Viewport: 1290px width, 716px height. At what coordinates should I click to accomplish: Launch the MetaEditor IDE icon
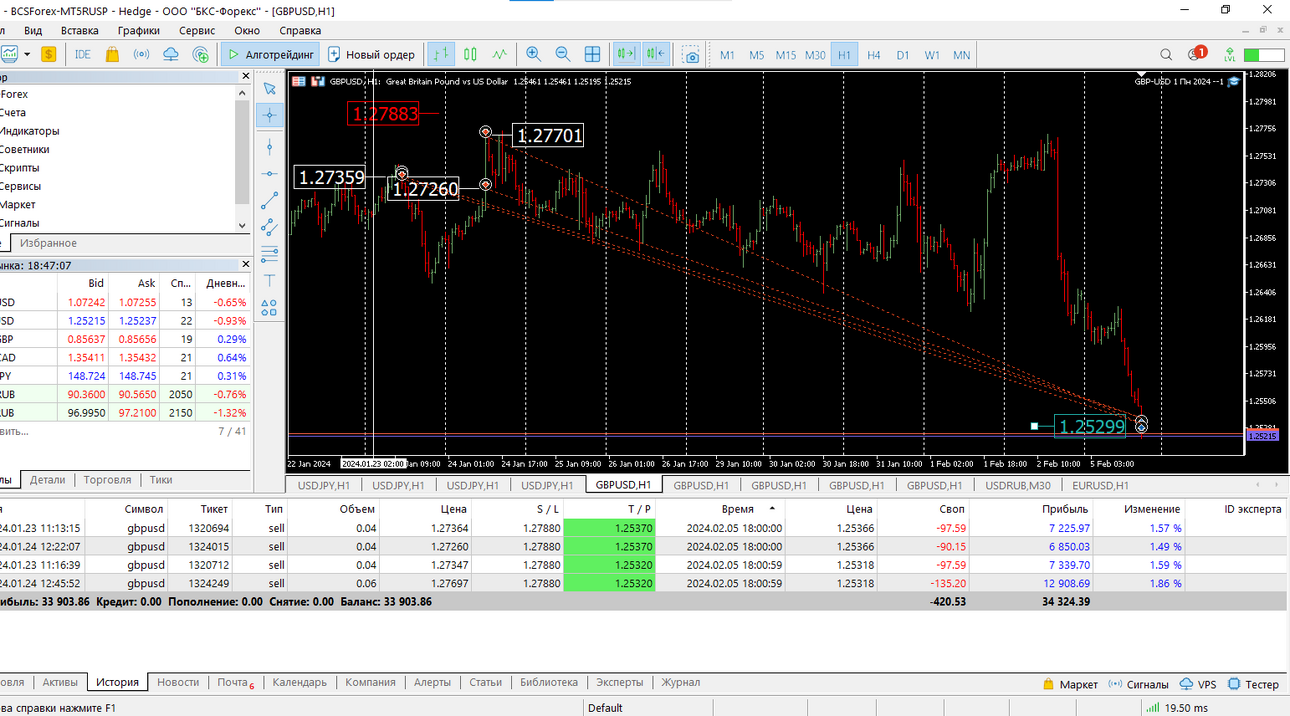pyautogui.click(x=83, y=54)
